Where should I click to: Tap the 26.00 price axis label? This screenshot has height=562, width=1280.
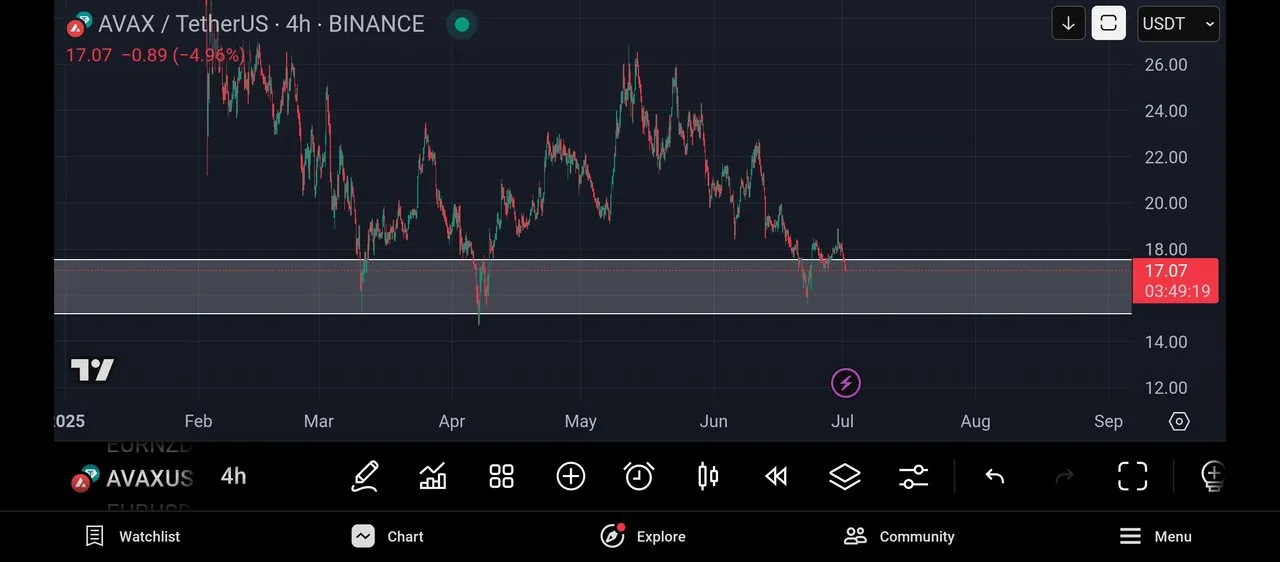(x=1166, y=65)
